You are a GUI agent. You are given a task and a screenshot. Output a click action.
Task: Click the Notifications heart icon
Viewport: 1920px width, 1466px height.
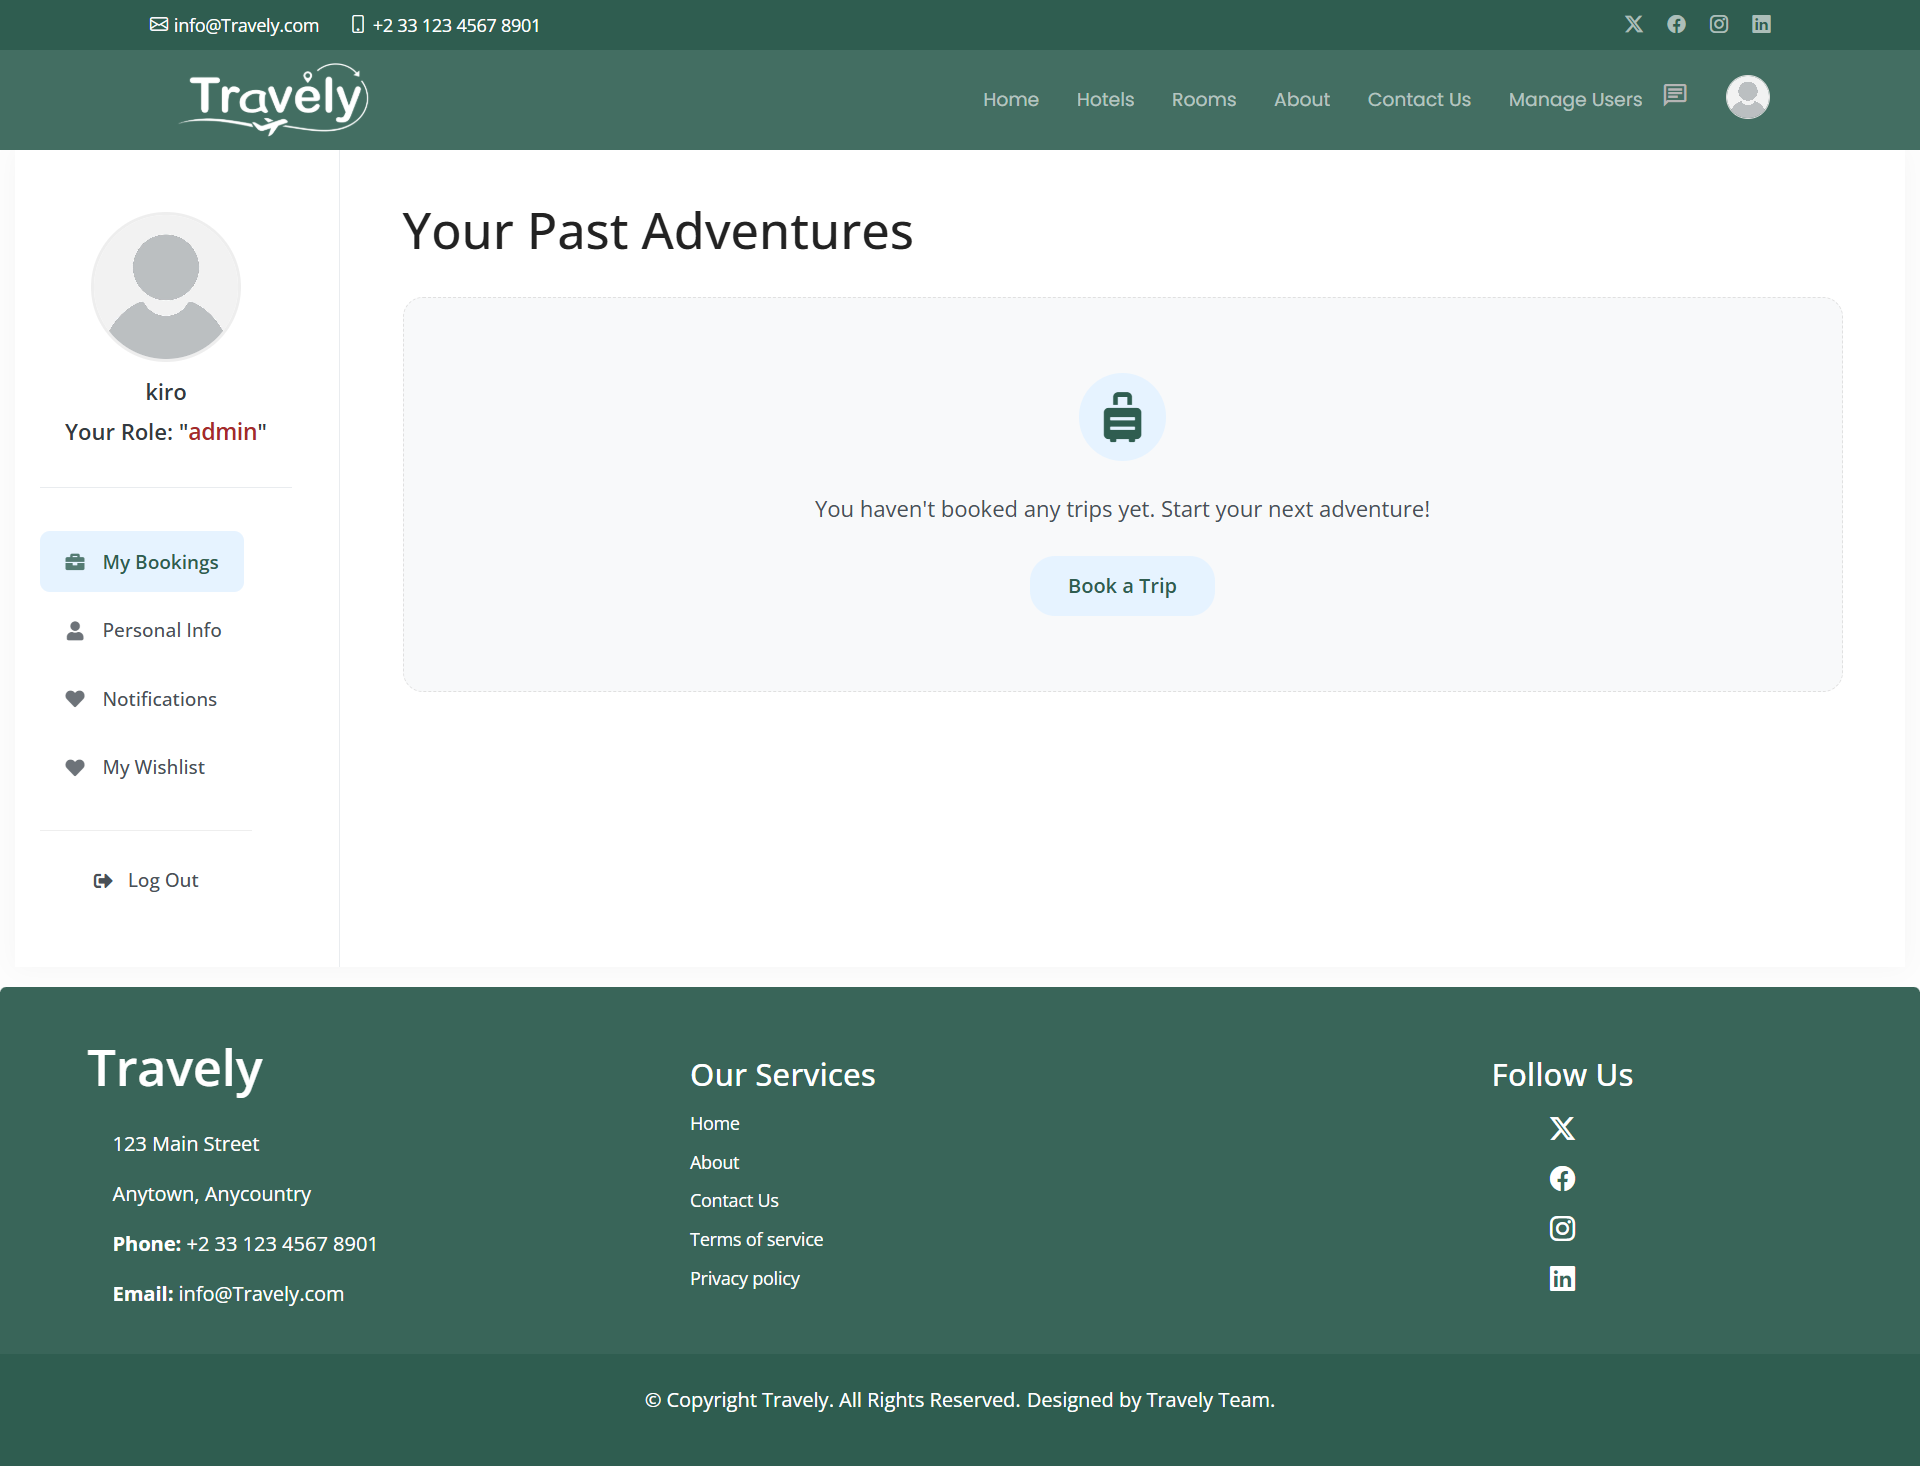pos(76,698)
